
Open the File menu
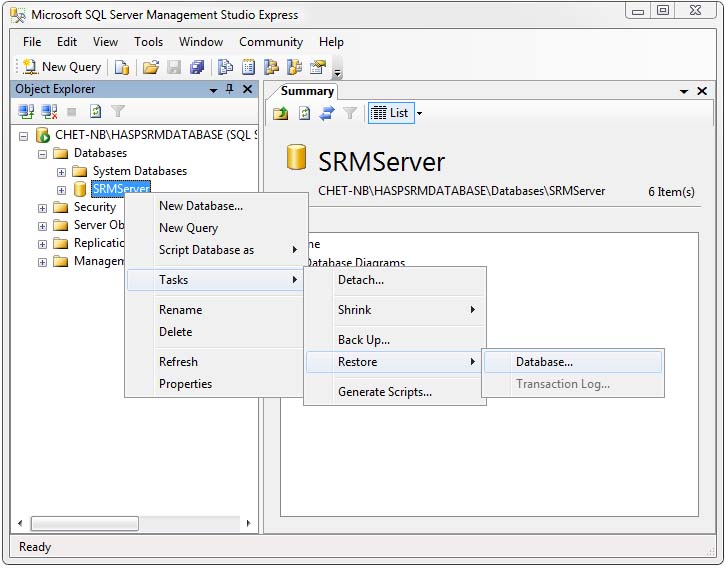32,42
